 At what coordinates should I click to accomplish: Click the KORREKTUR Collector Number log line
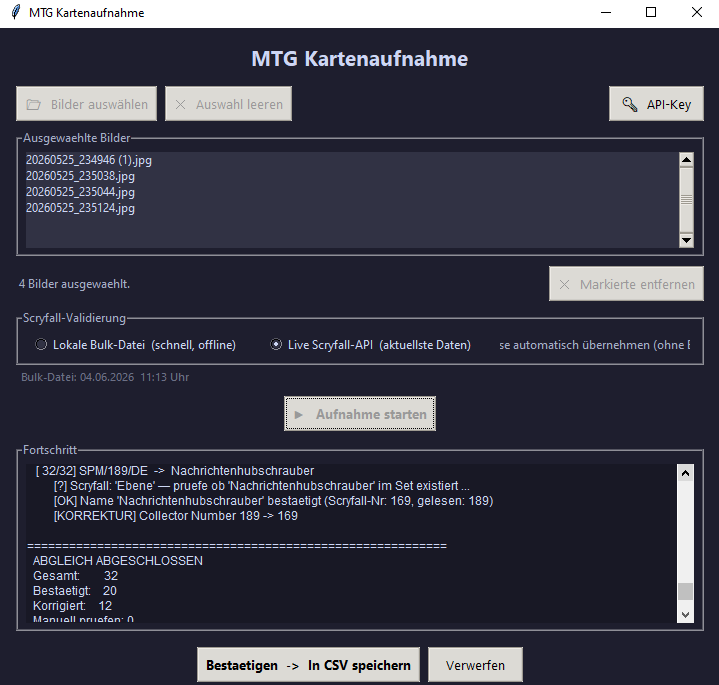pos(176,516)
